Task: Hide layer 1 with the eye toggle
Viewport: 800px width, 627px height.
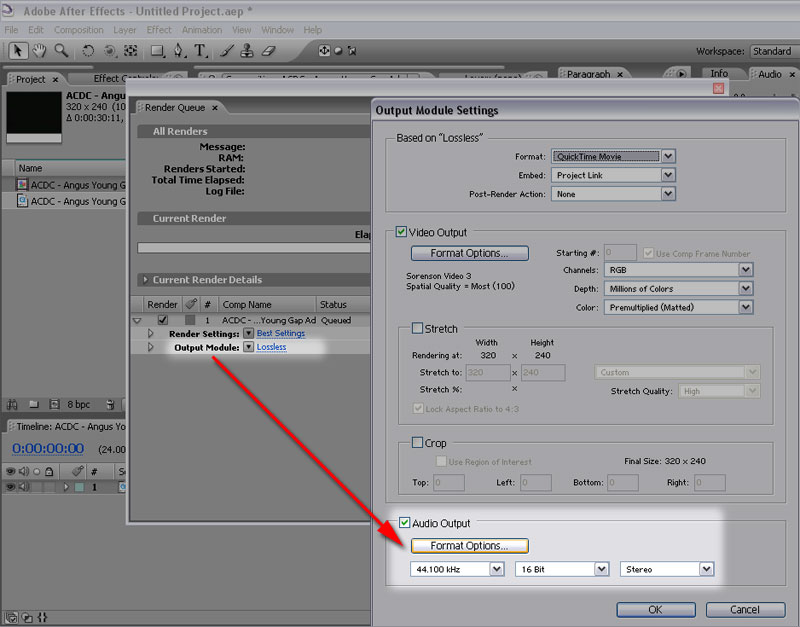Action: tap(10, 487)
